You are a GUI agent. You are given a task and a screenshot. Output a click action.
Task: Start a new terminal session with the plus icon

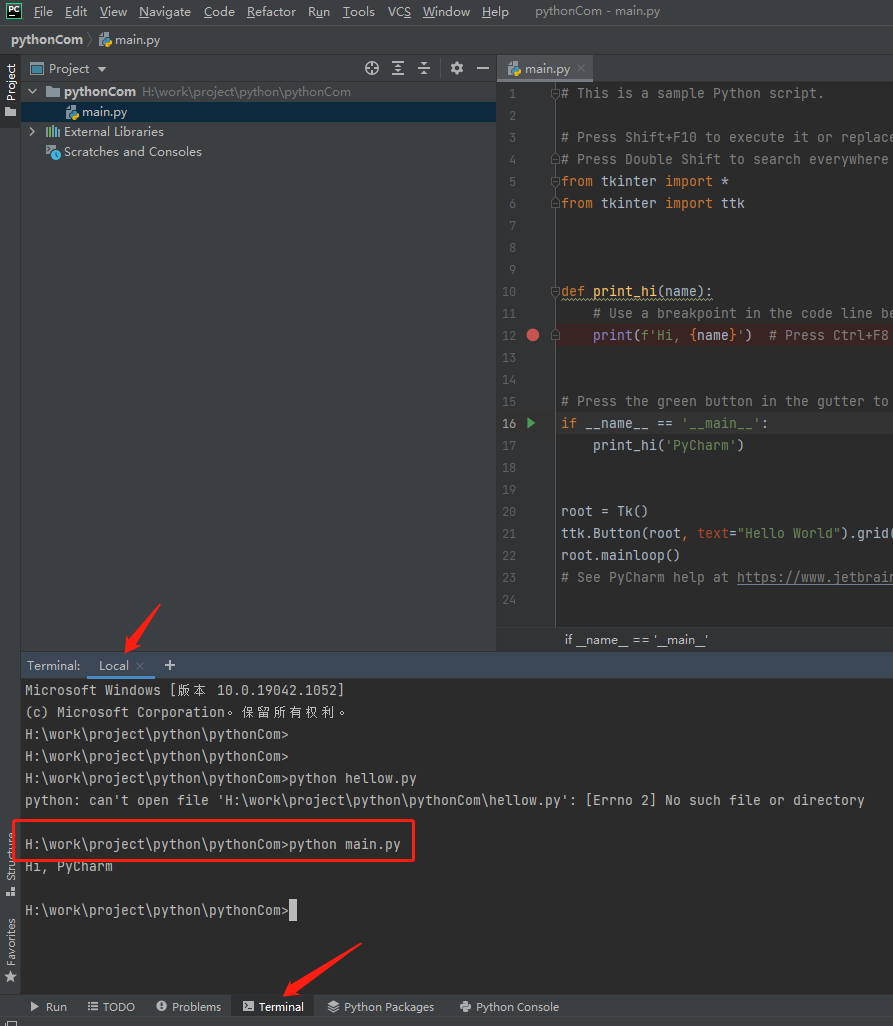point(169,664)
